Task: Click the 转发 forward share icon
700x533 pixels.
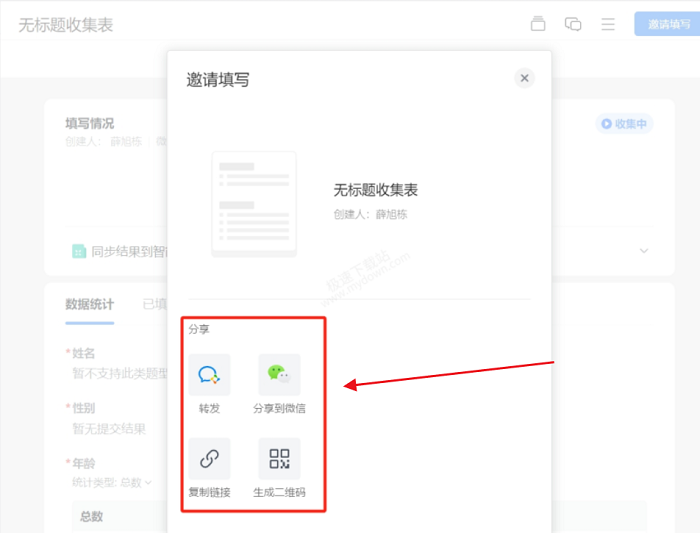Action: [209, 375]
